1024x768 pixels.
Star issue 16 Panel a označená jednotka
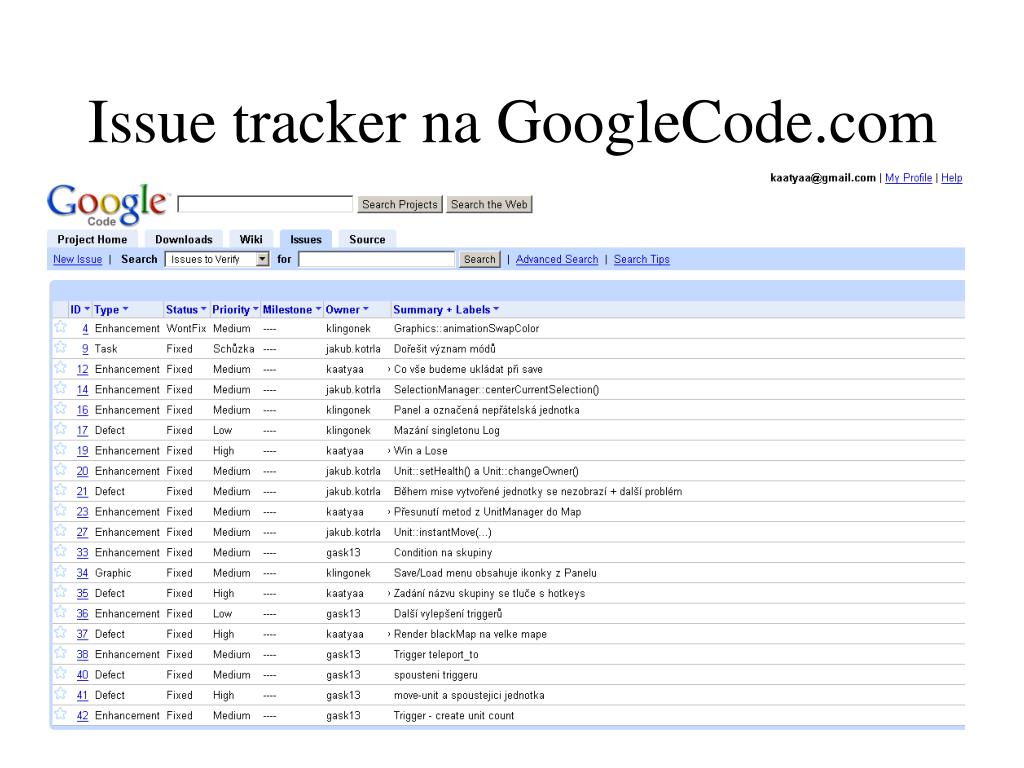[x=61, y=409]
